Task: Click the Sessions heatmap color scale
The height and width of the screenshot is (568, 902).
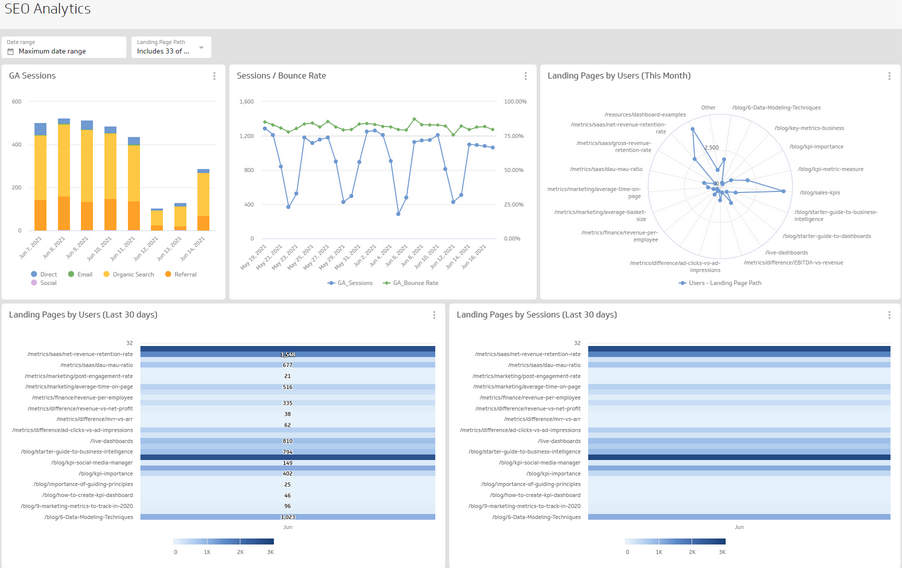Action: (675, 541)
